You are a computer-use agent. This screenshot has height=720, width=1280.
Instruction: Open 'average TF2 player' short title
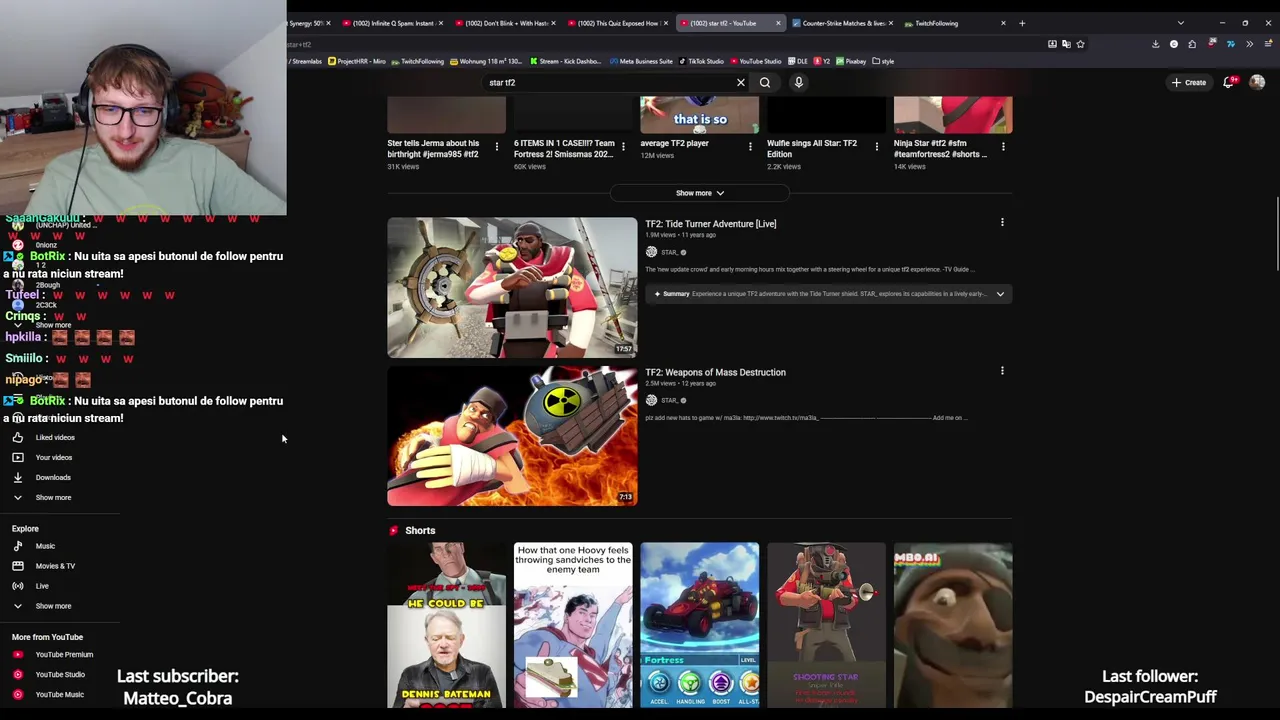(675, 143)
